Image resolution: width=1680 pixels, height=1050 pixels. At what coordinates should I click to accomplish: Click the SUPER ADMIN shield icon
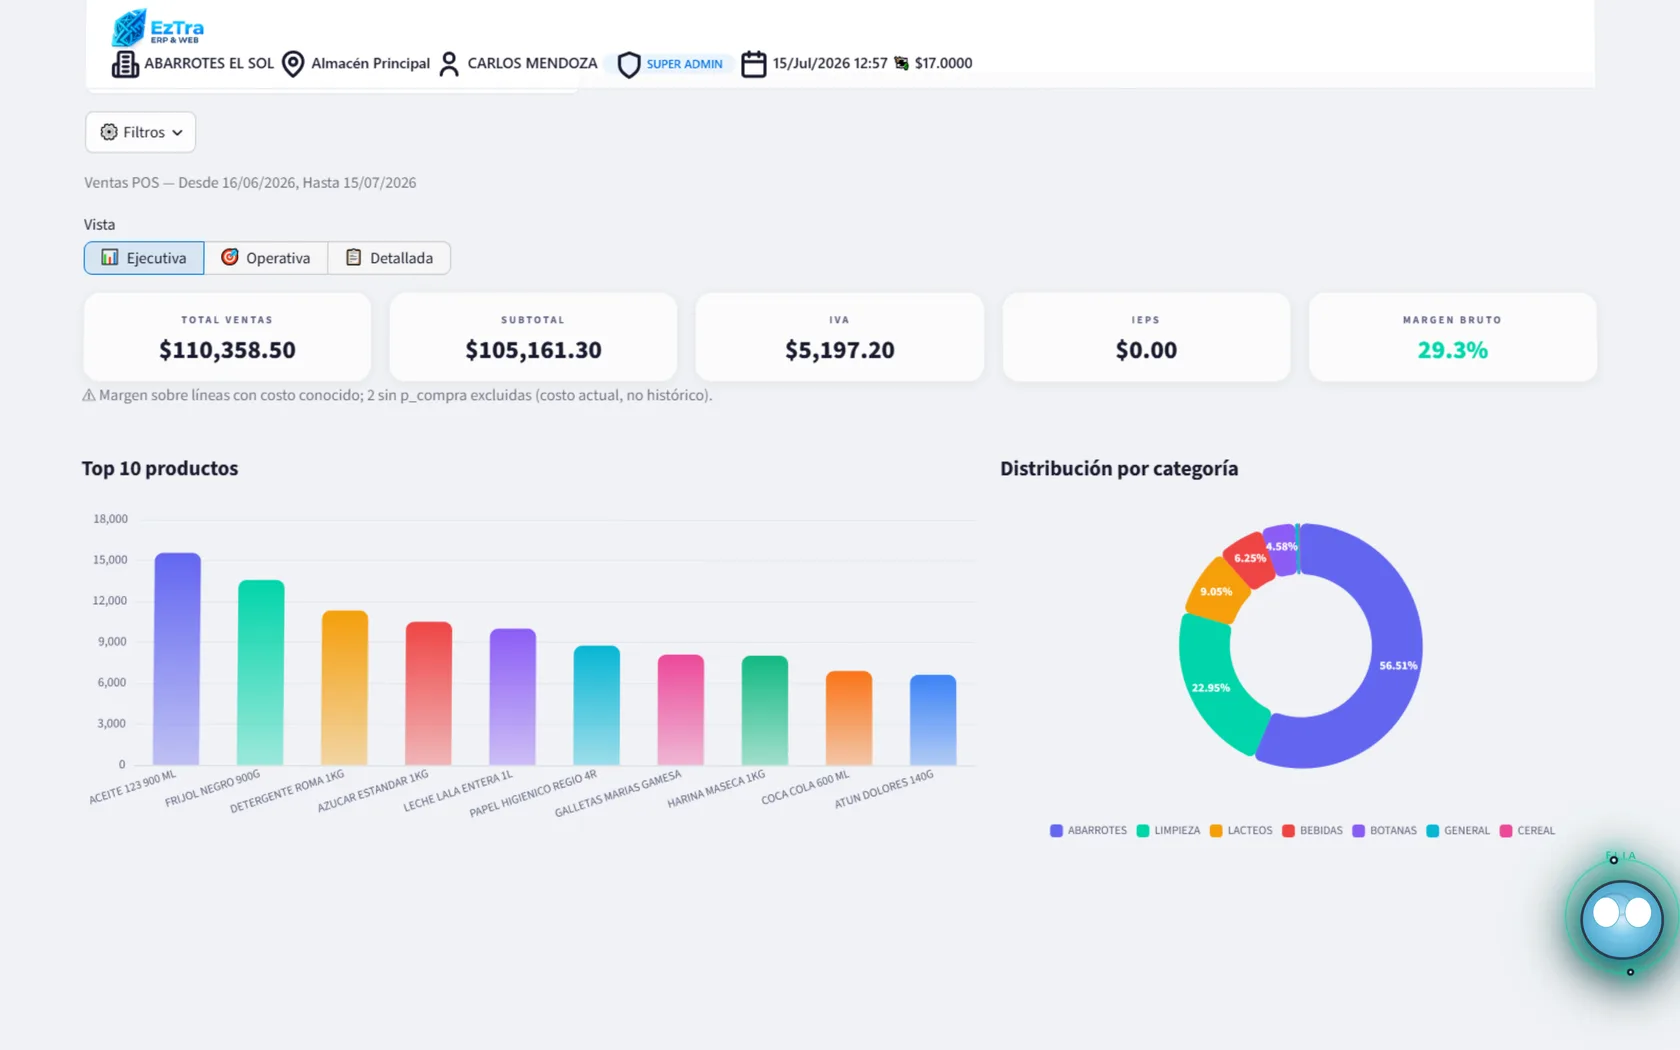click(628, 65)
